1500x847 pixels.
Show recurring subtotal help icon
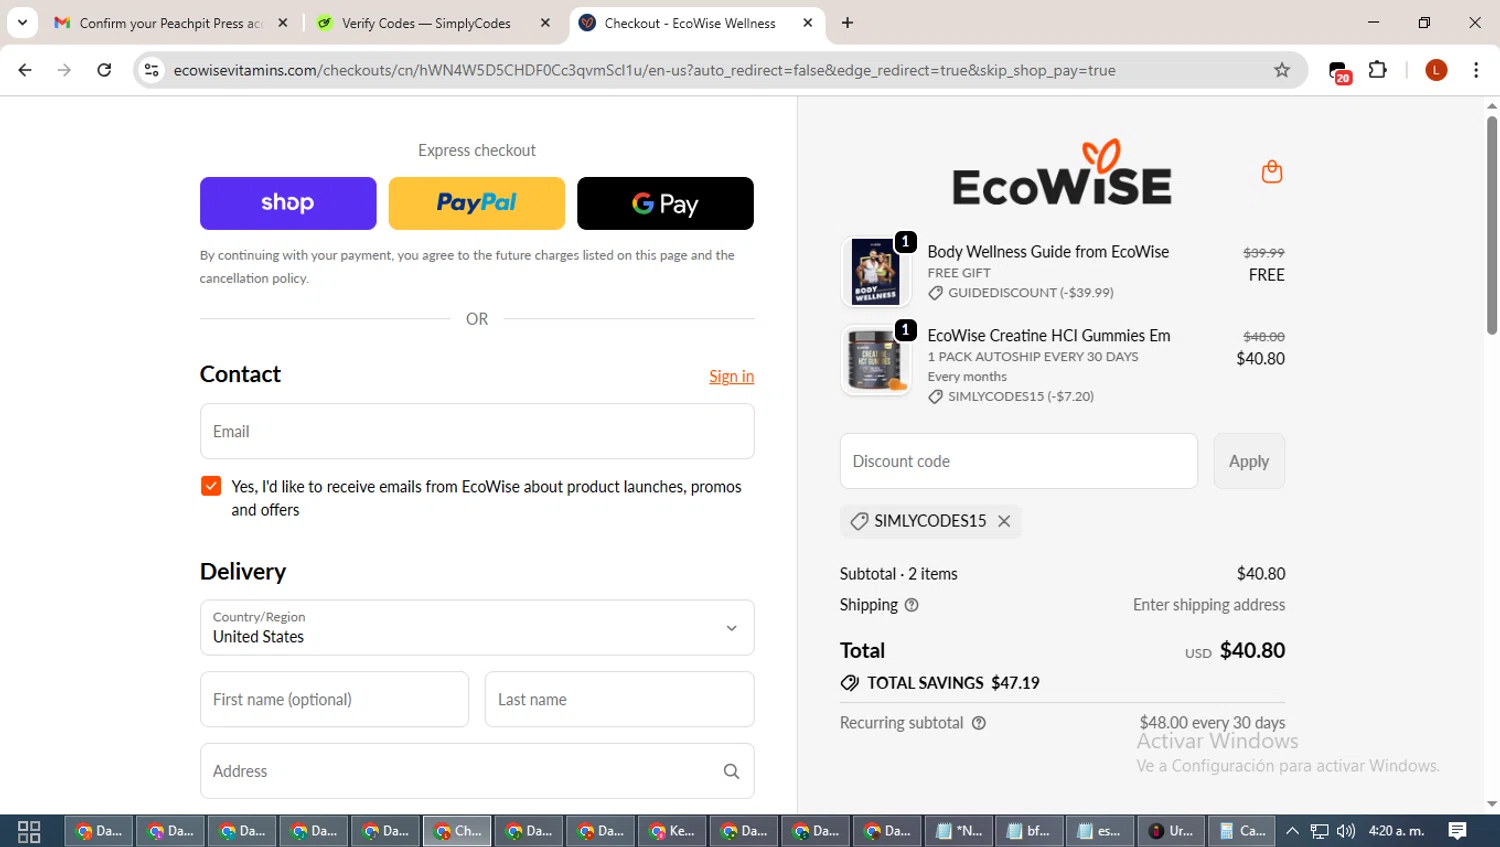(979, 723)
